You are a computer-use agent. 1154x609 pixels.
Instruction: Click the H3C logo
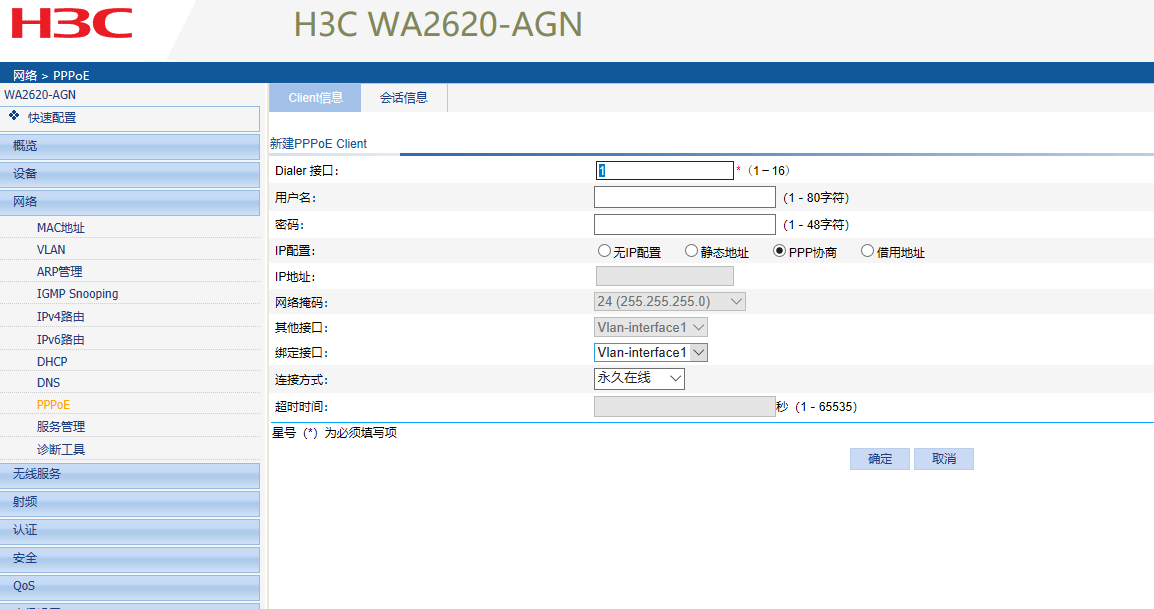(x=71, y=23)
